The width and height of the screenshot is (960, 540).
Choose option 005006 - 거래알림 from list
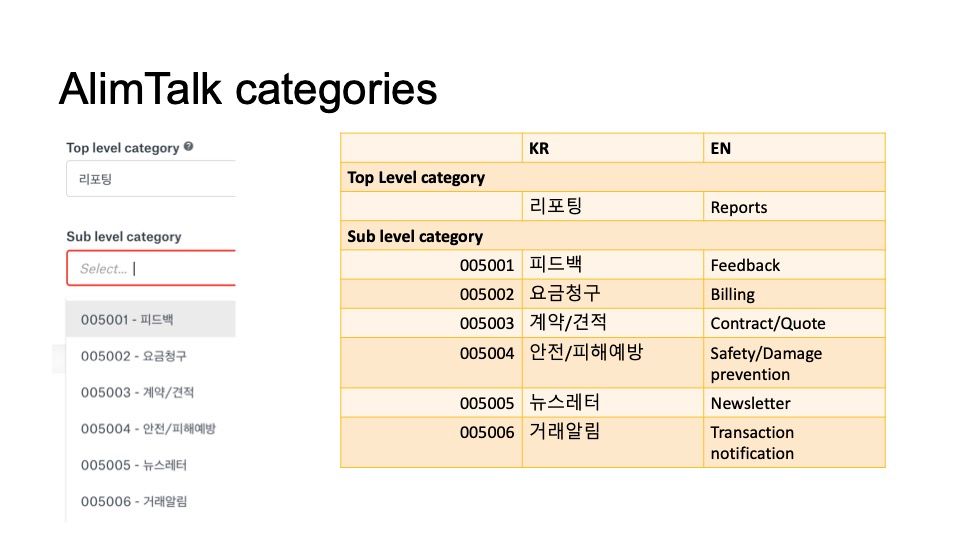click(151, 501)
